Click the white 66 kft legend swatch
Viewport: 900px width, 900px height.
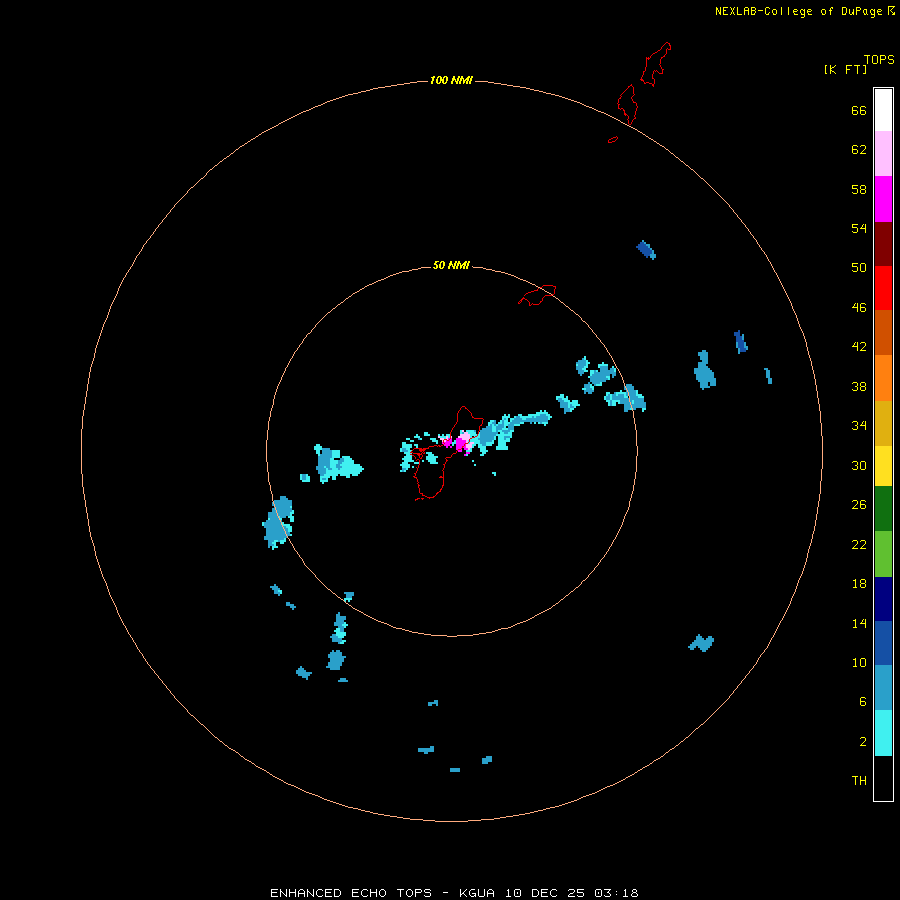883,110
